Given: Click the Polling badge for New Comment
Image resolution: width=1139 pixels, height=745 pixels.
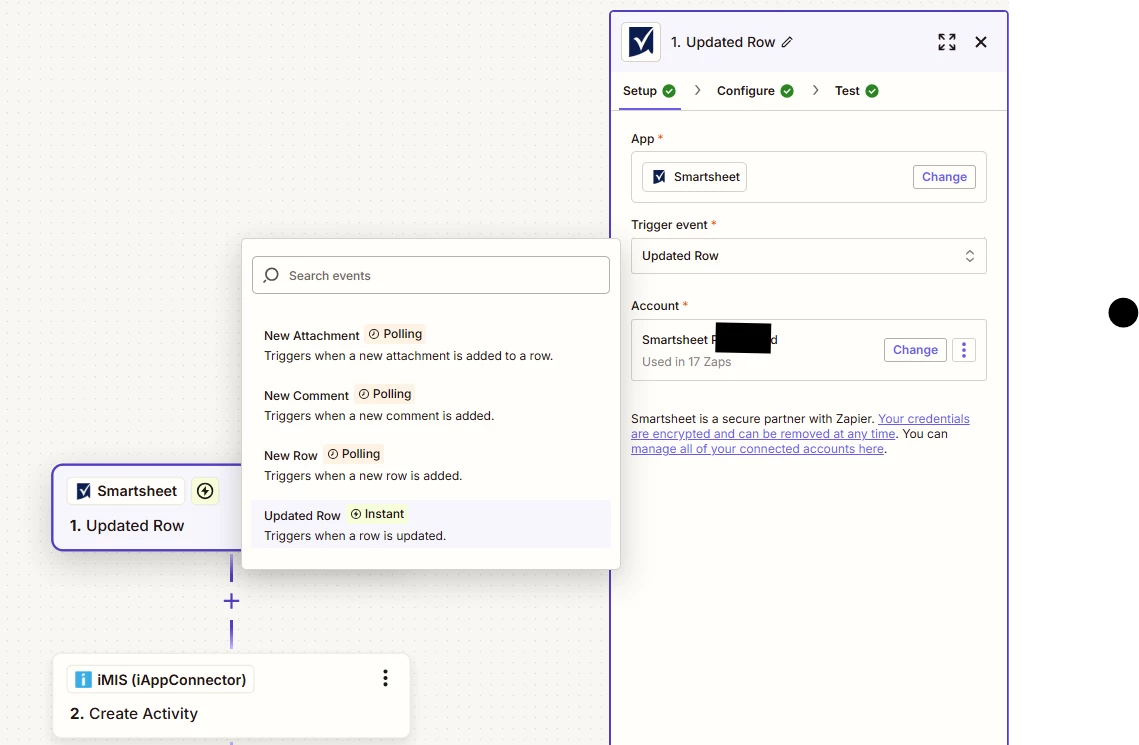Looking at the screenshot, I should (x=384, y=394).
